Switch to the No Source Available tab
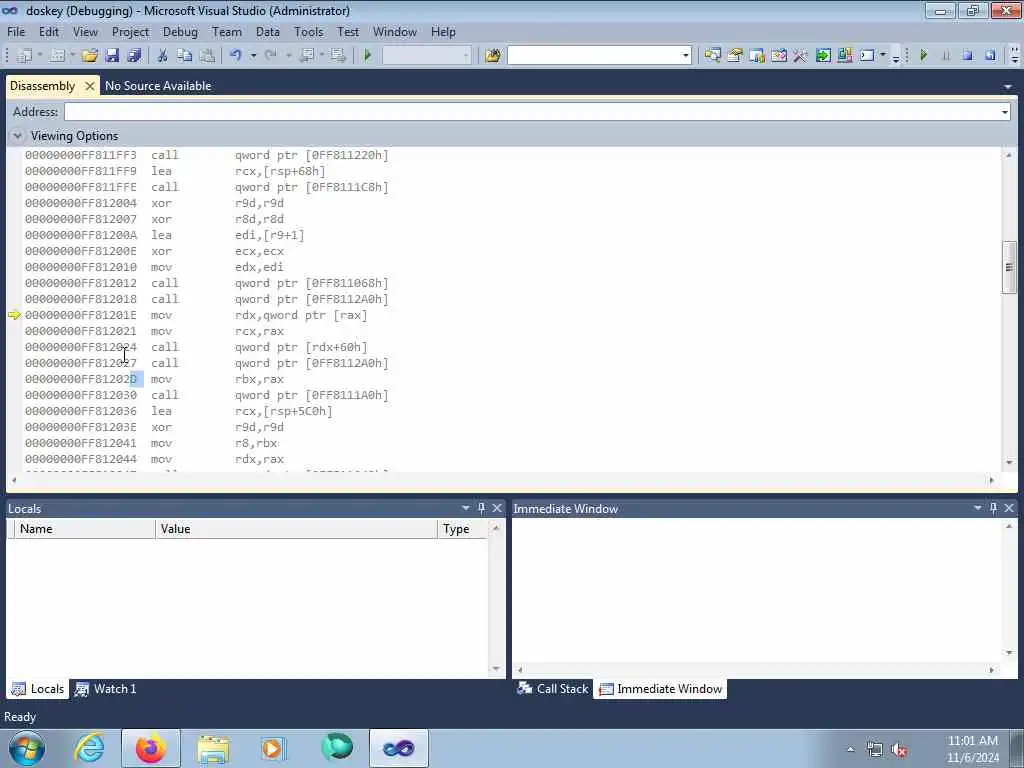1024x768 pixels. [x=158, y=86]
